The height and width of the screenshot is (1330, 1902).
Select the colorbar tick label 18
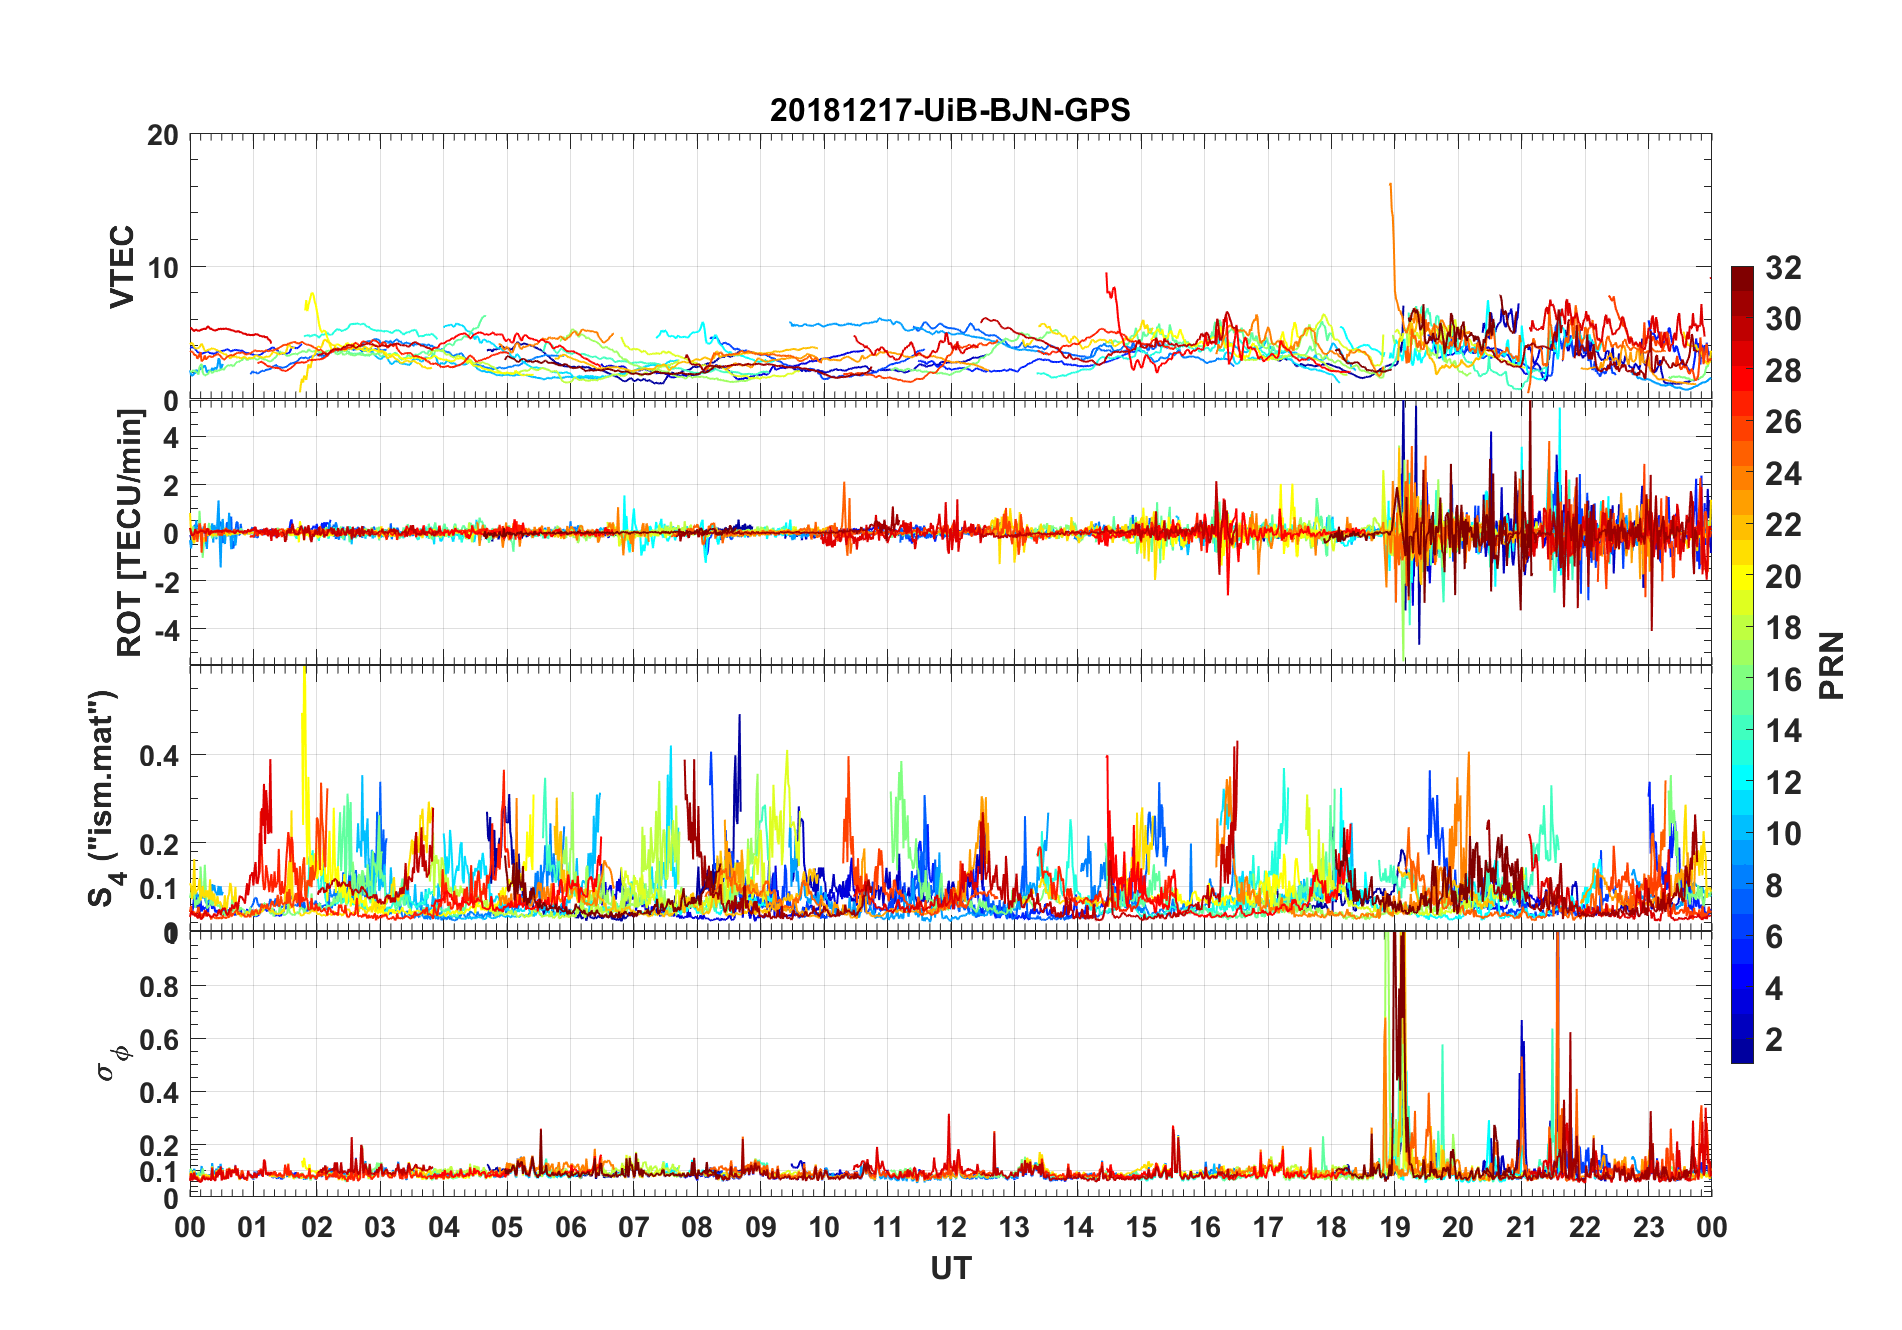[x=1784, y=628]
